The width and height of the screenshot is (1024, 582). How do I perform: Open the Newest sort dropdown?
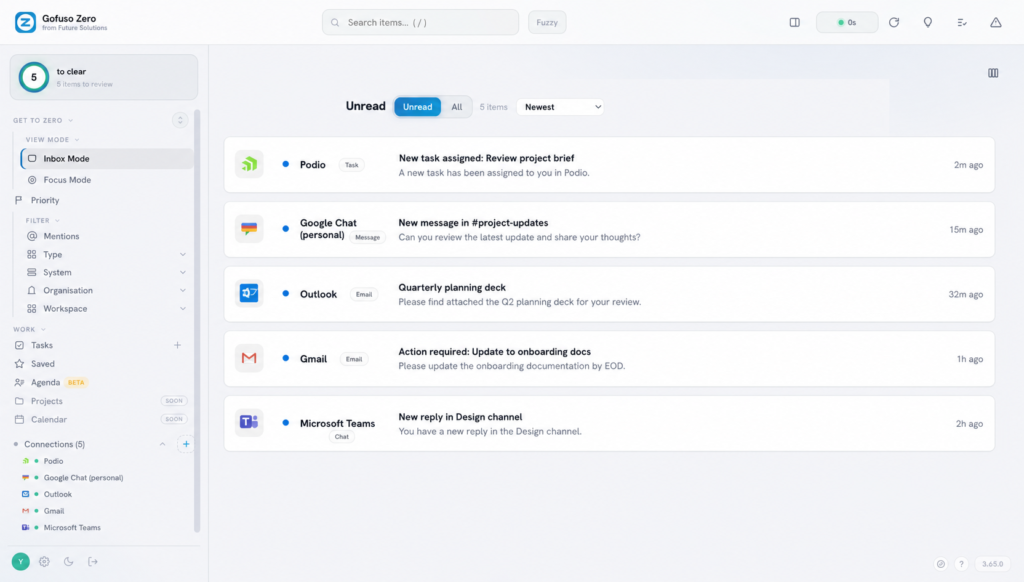(x=560, y=107)
